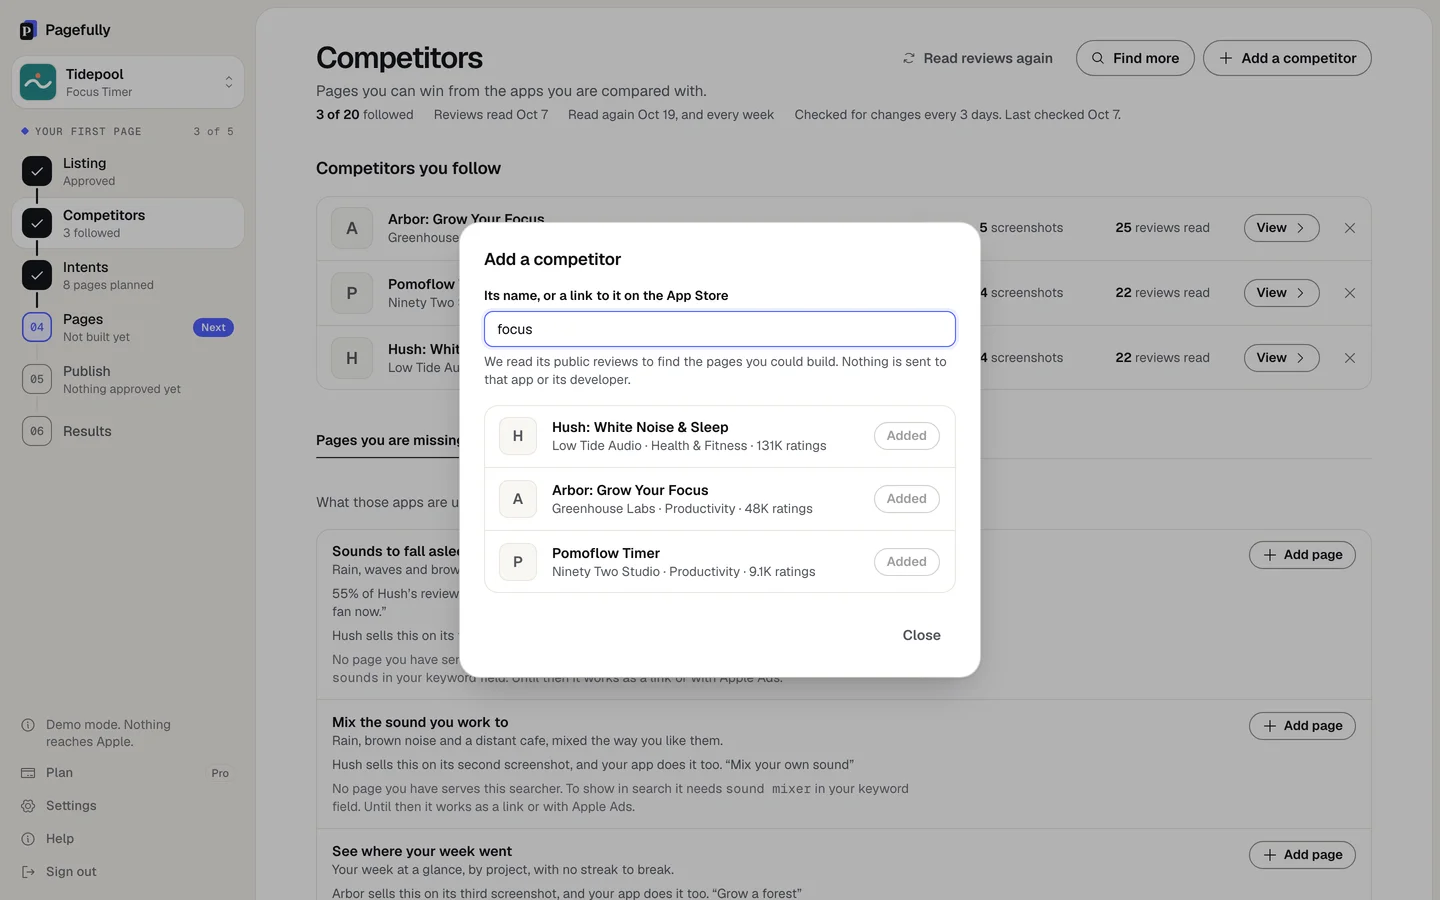
Task: Click the Pomoflow result P avatar
Action: pos(518,562)
